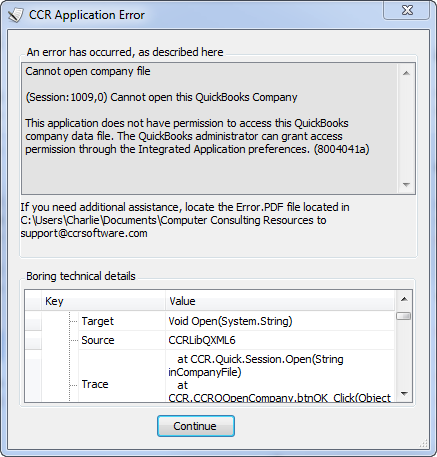Image resolution: width=437 pixels, height=457 pixels.
Task: Click the support@ccrsoftware.com email text
Action: click(x=84, y=233)
